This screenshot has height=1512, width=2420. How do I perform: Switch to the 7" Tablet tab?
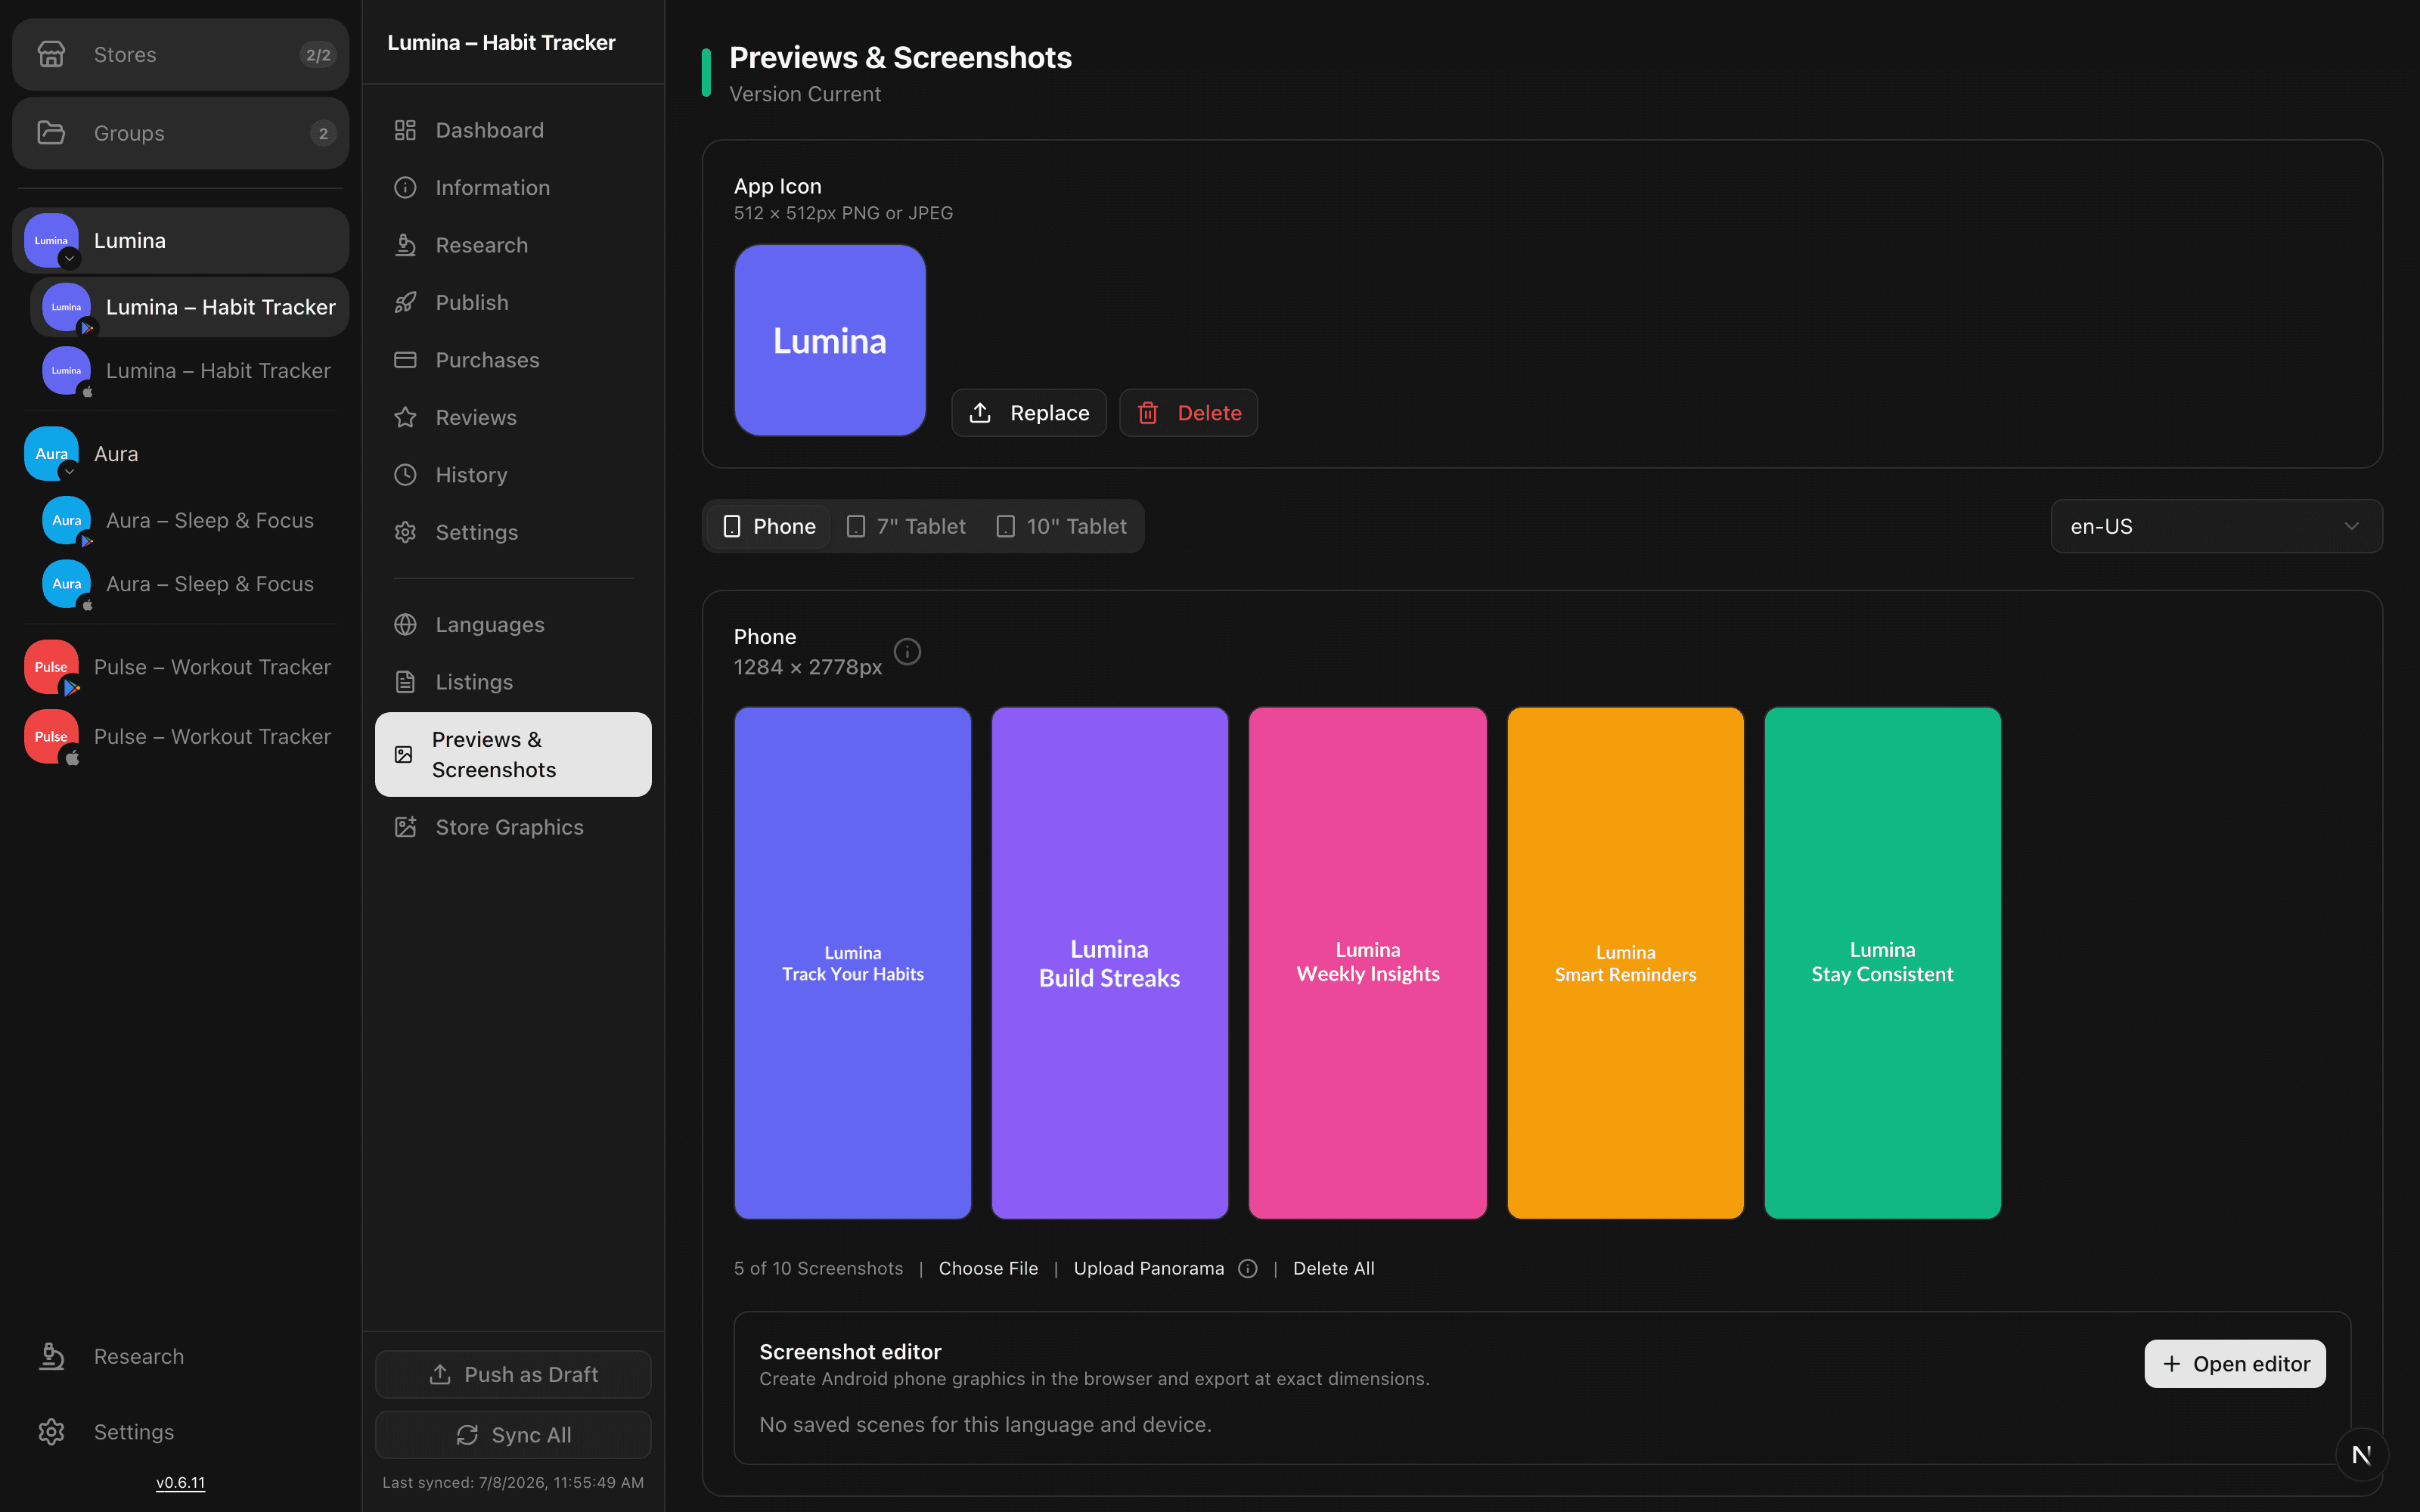click(906, 526)
